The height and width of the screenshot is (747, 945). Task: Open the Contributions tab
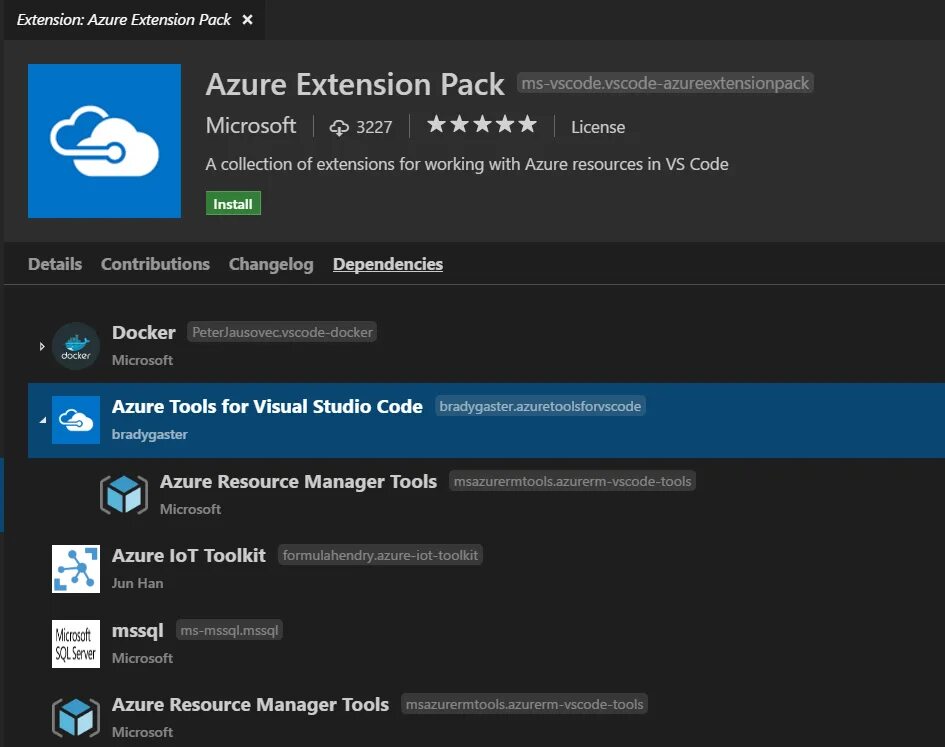pos(155,264)
